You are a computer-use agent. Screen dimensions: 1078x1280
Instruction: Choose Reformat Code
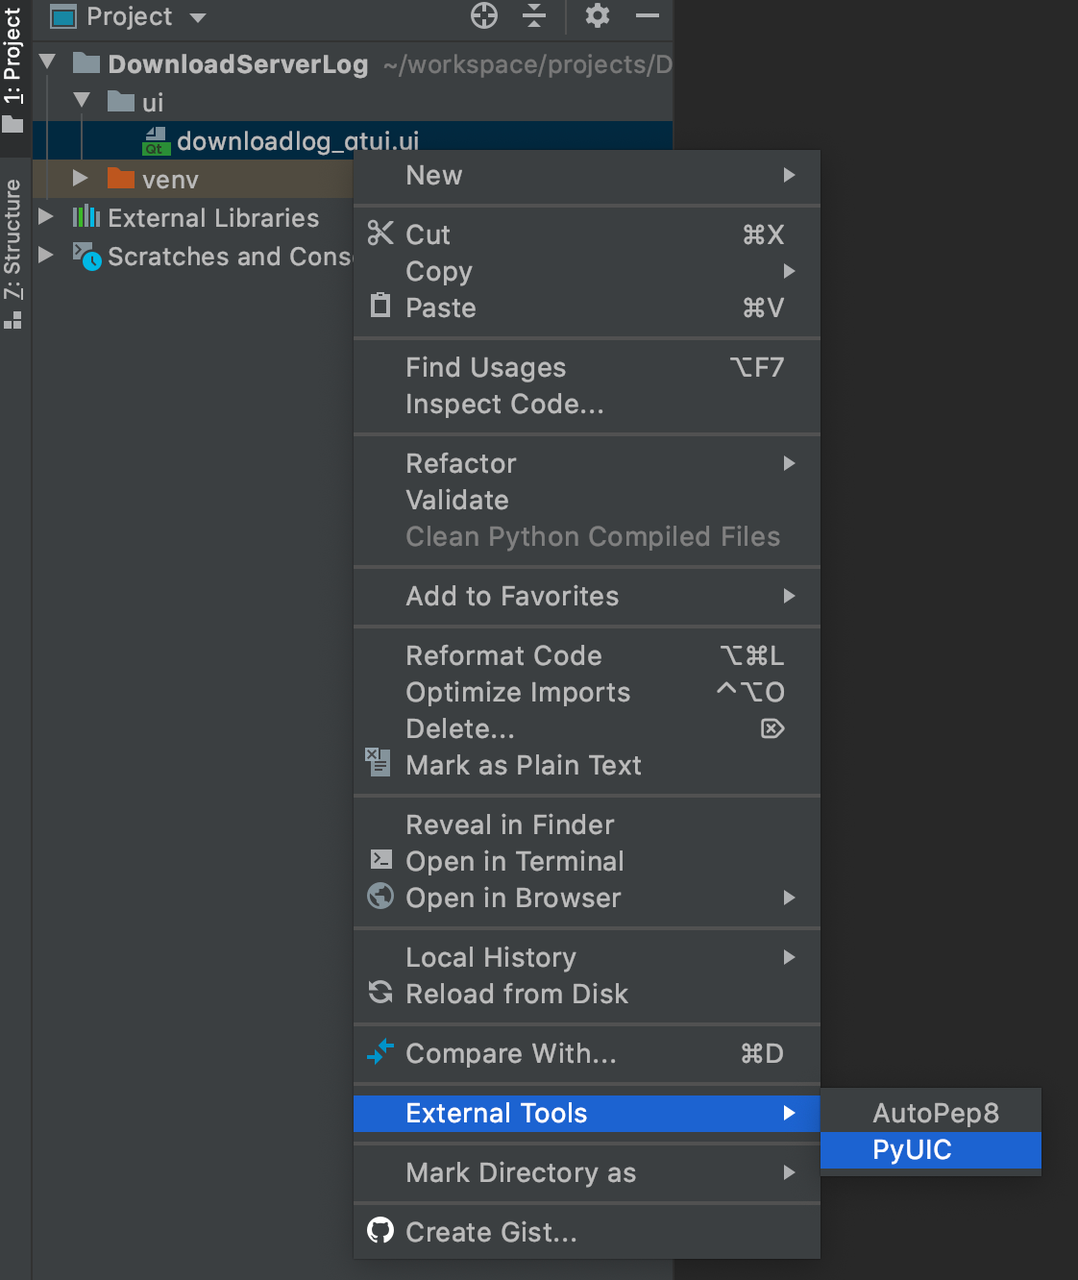[587, 655]
